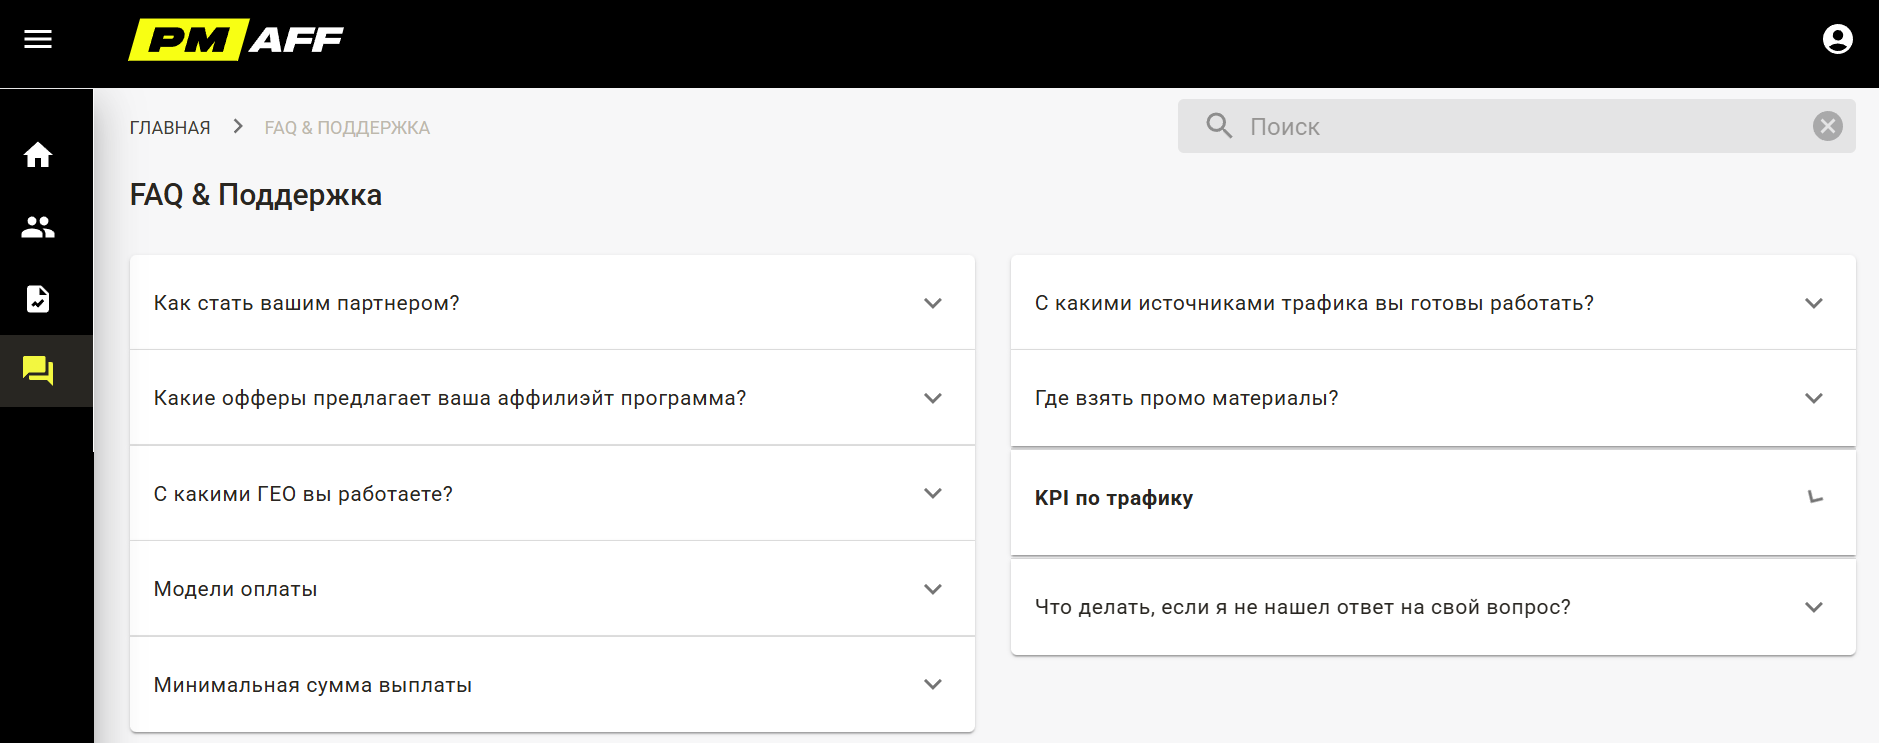Toggle chevron for KPI по трафику

point(1816,497)
